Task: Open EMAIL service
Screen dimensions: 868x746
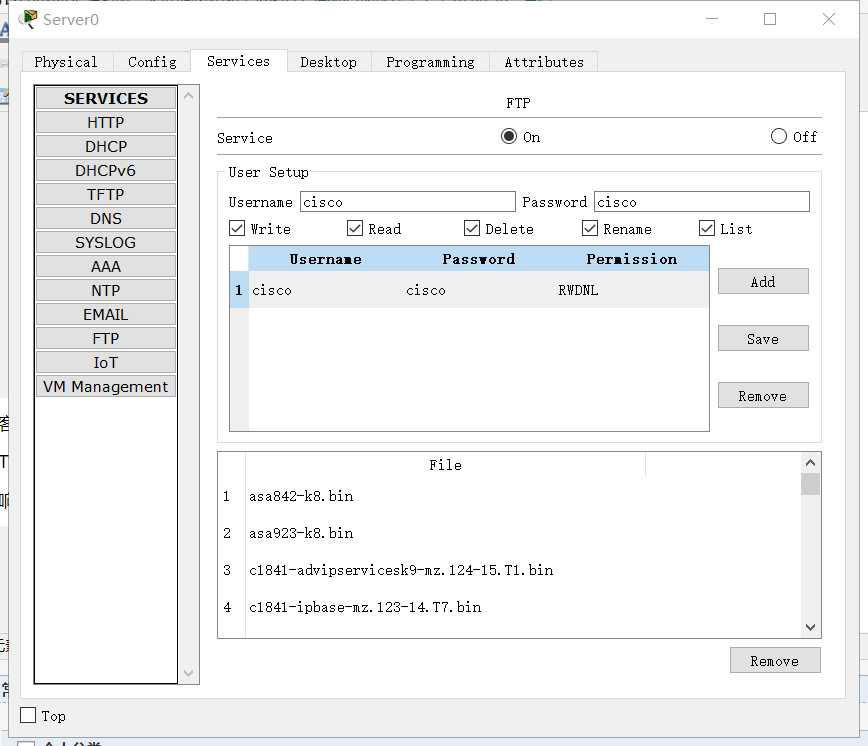Action: click(x=106, y=314)
